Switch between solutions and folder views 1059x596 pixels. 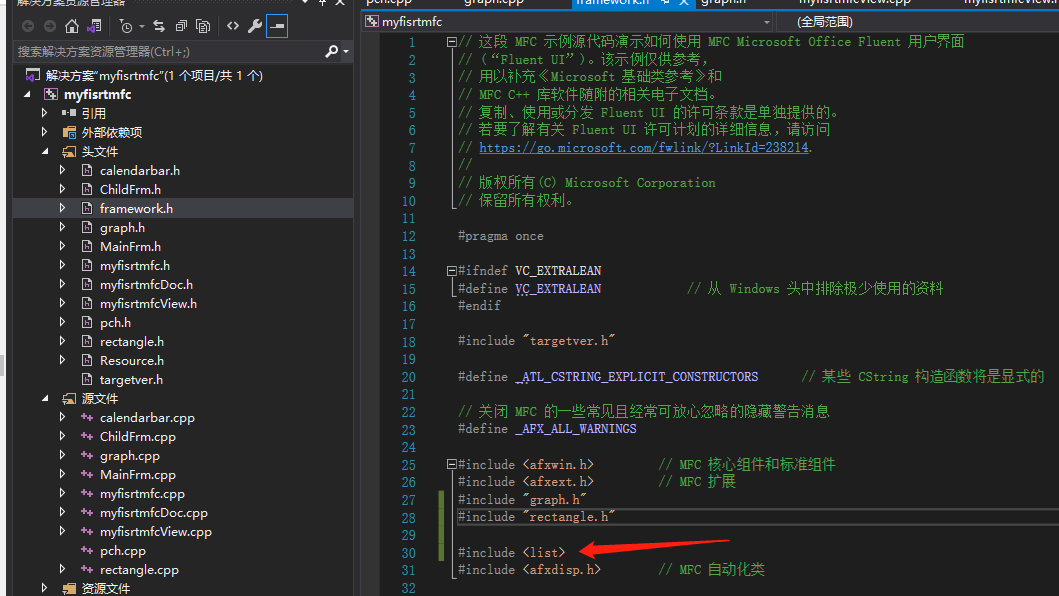[x=95, y=26]
